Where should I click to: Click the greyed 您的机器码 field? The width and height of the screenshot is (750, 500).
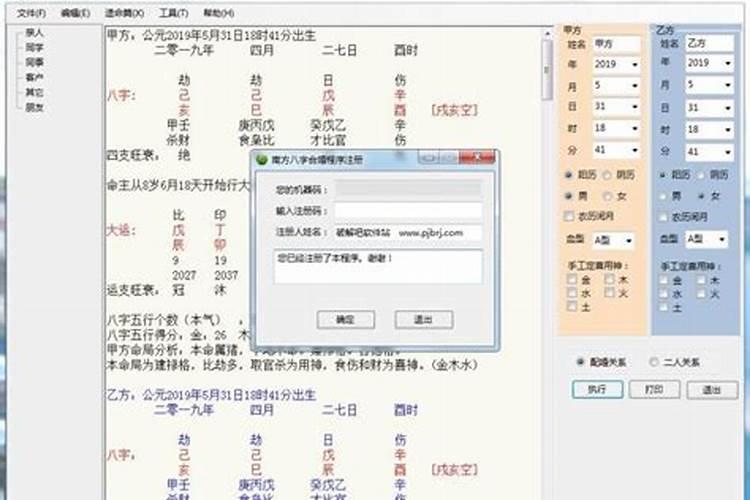(408, 189)
